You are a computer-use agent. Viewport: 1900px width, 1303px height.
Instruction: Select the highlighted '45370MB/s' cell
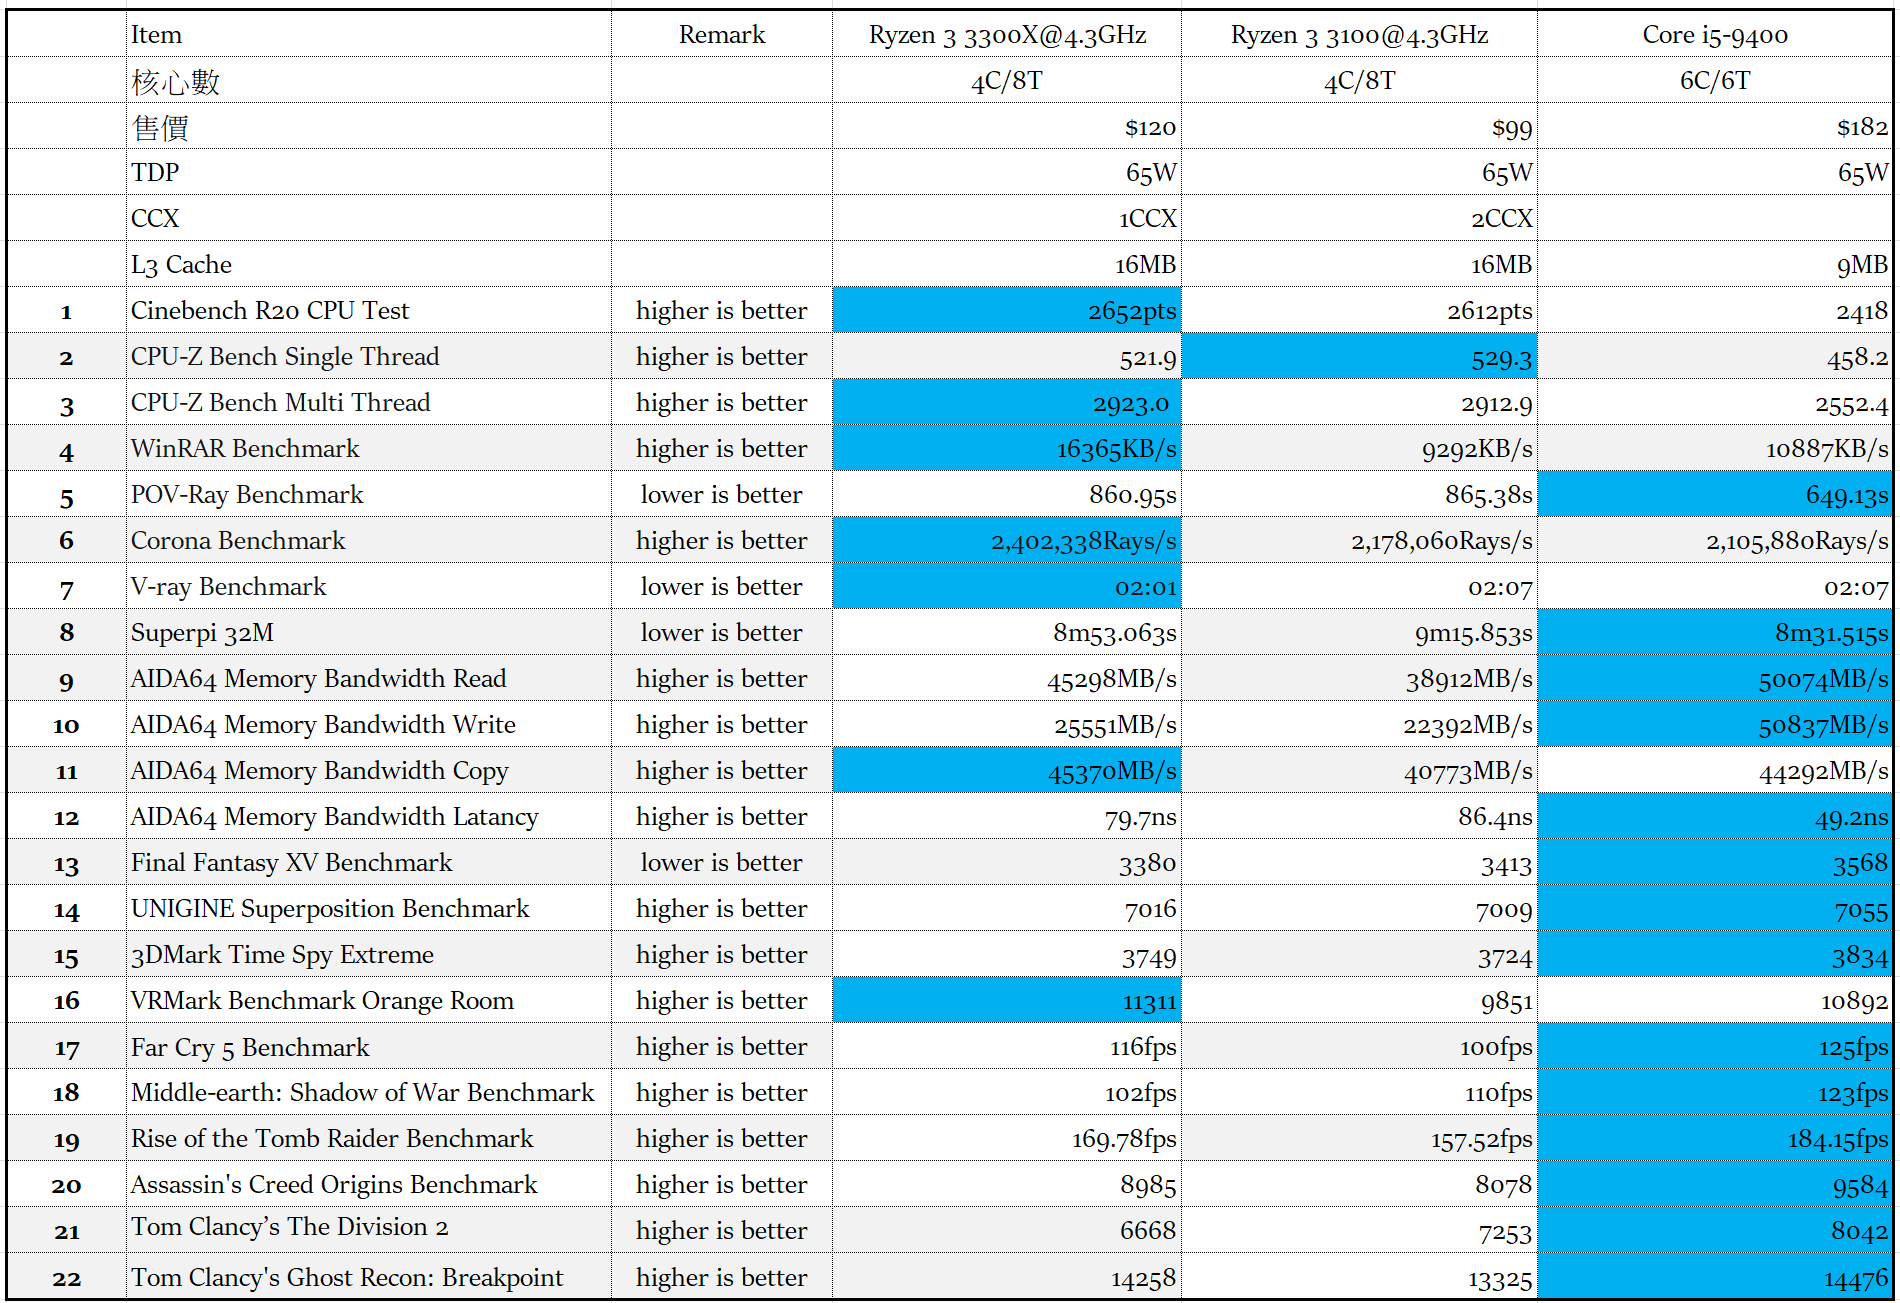[1007, 770]
